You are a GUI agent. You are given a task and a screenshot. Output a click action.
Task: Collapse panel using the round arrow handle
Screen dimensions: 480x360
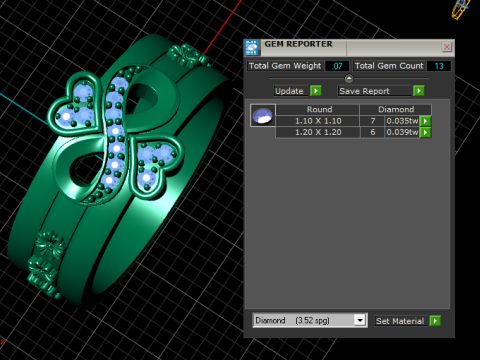pos(349,78)
